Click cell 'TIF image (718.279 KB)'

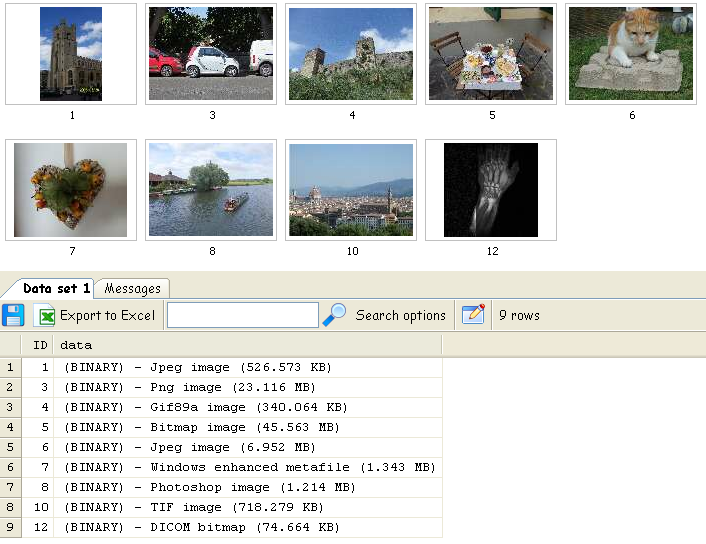click(248, 507)
